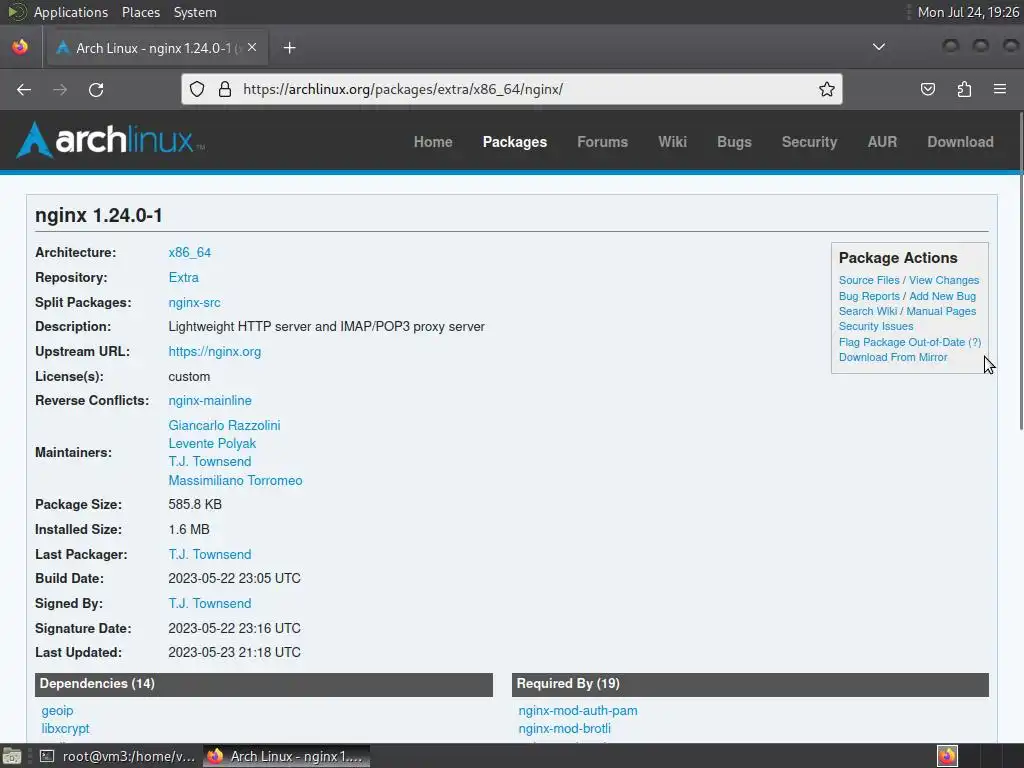
Task: Expand the list all tabs chevron
Action: point(879,47)
